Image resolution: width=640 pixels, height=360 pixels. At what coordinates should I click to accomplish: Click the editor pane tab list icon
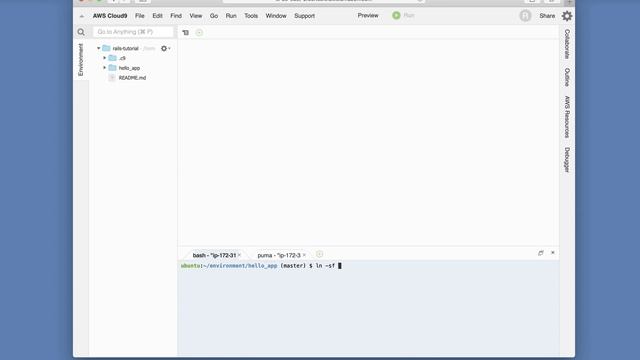click(185, 33)
